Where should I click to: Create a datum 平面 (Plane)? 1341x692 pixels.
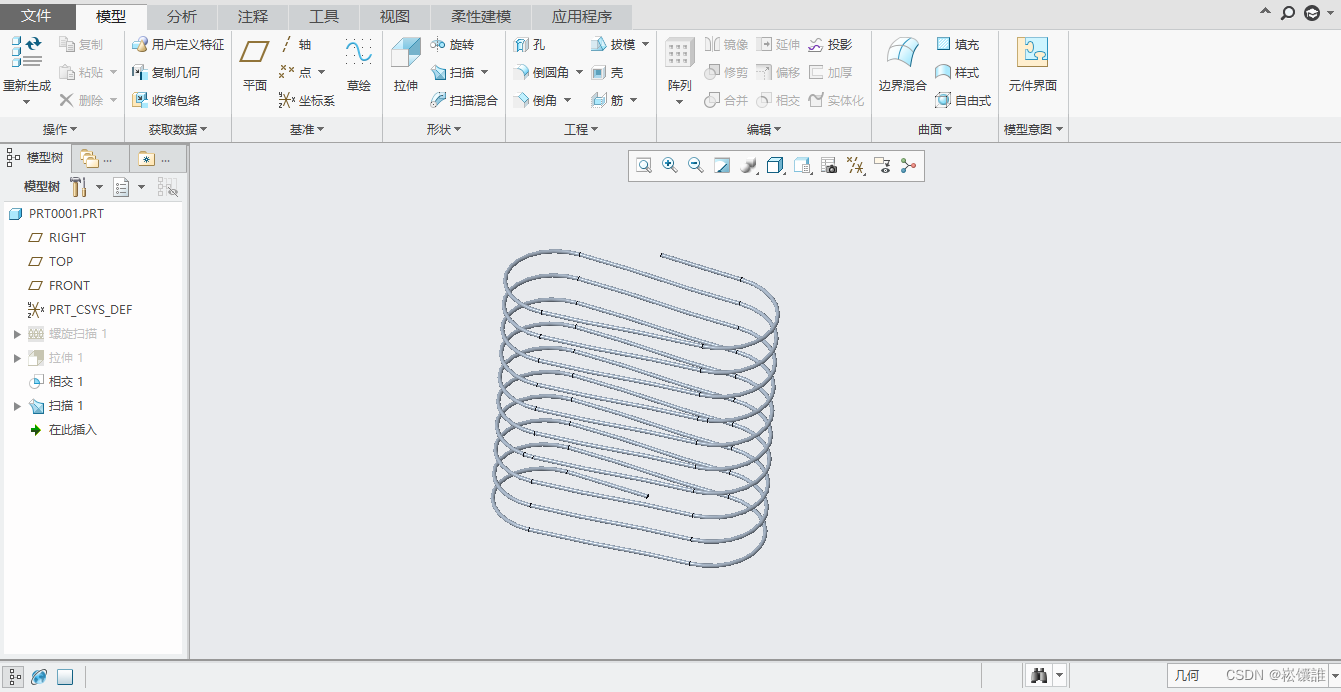255,54
